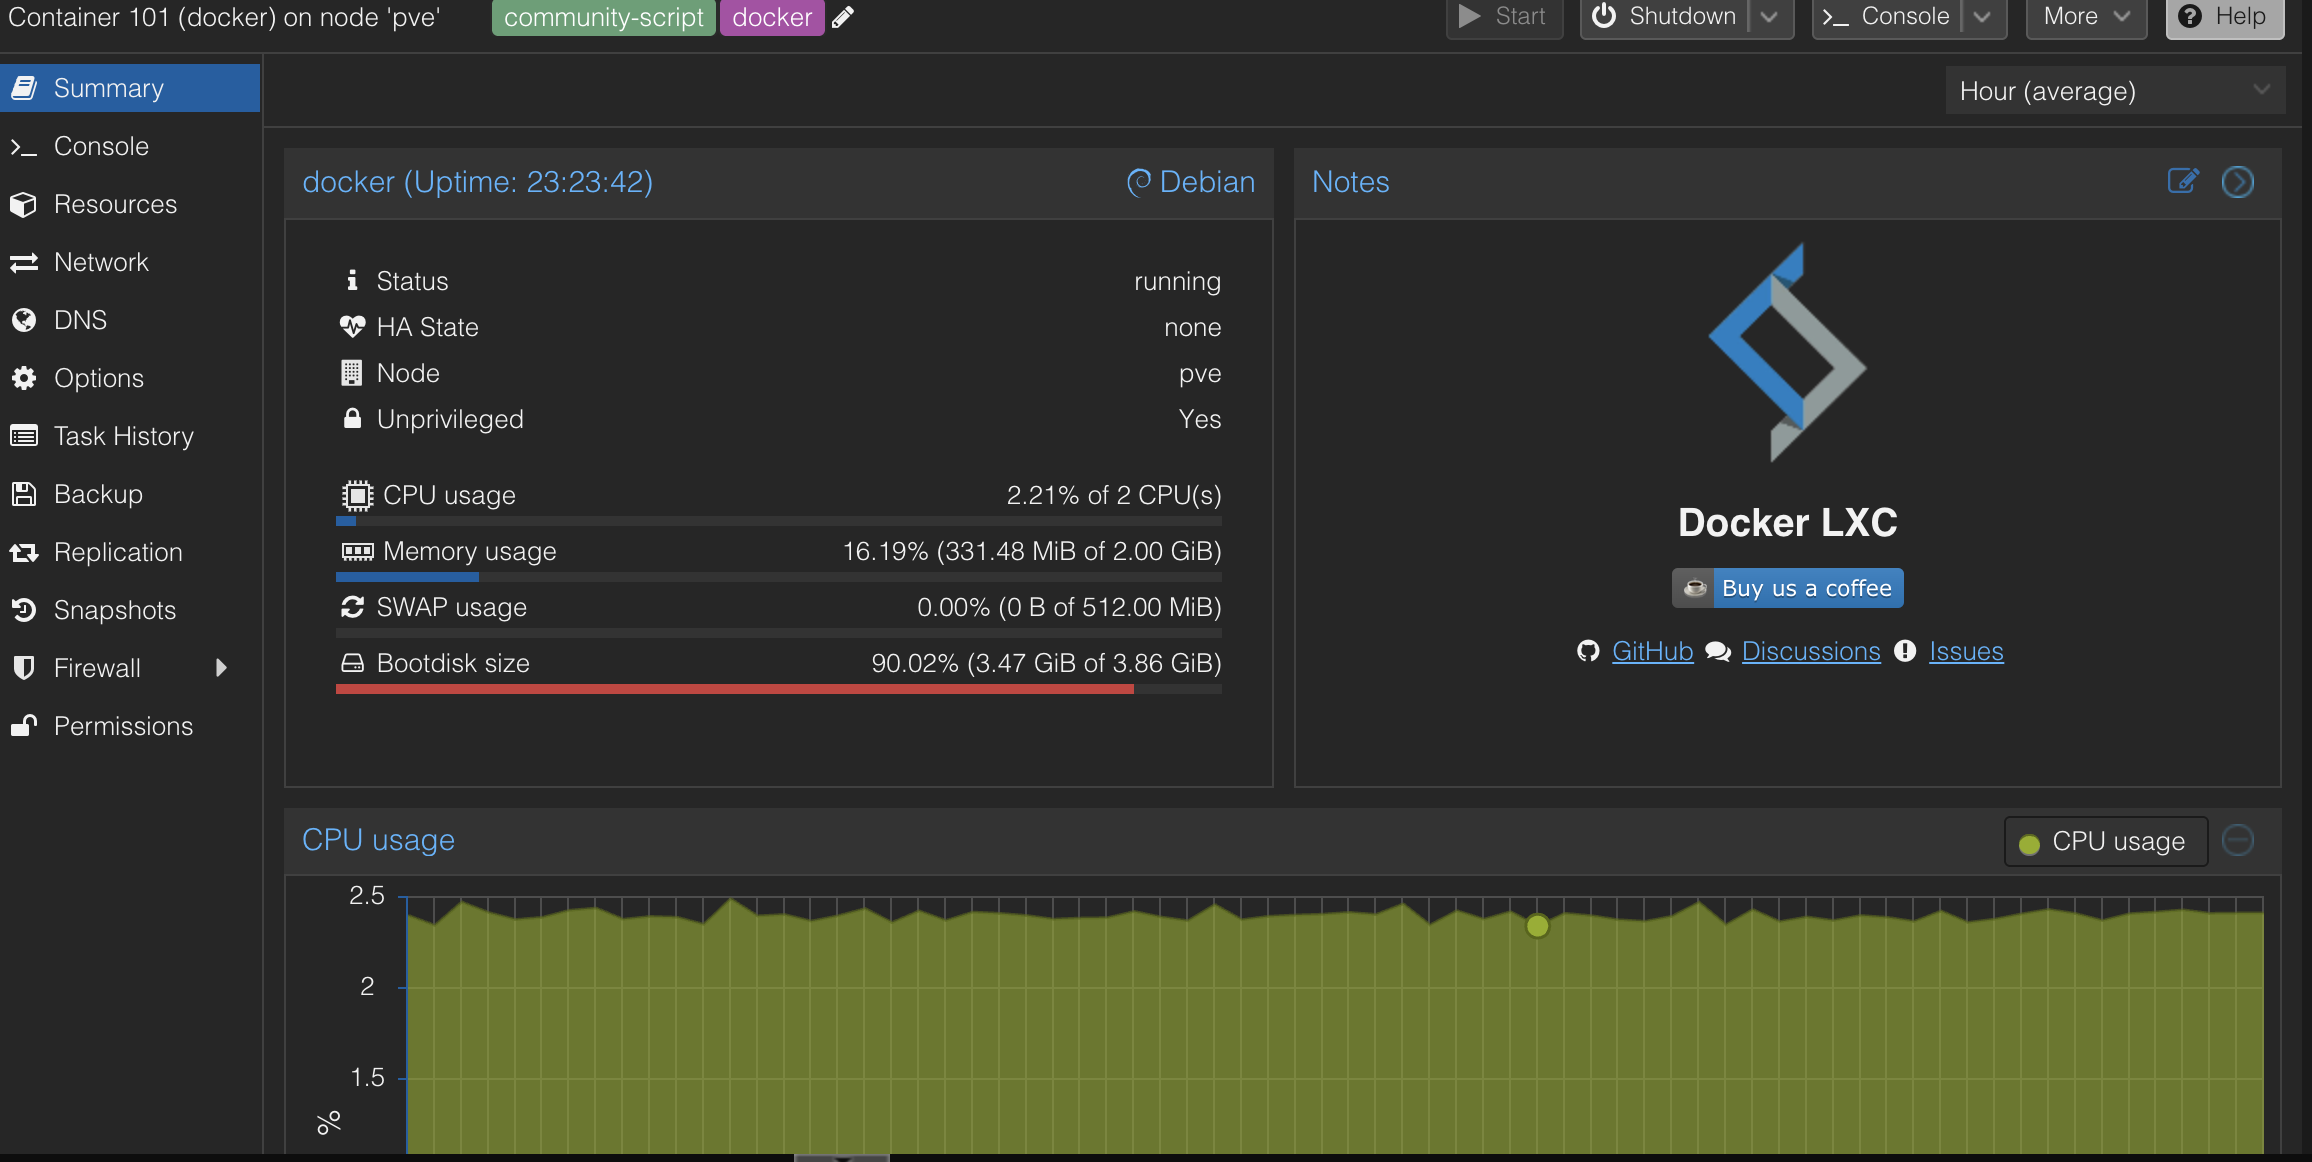This screenshot has height=1162, width=2312.
Task: Click the Backup floppy disk icon
Action: pos(24,494)
